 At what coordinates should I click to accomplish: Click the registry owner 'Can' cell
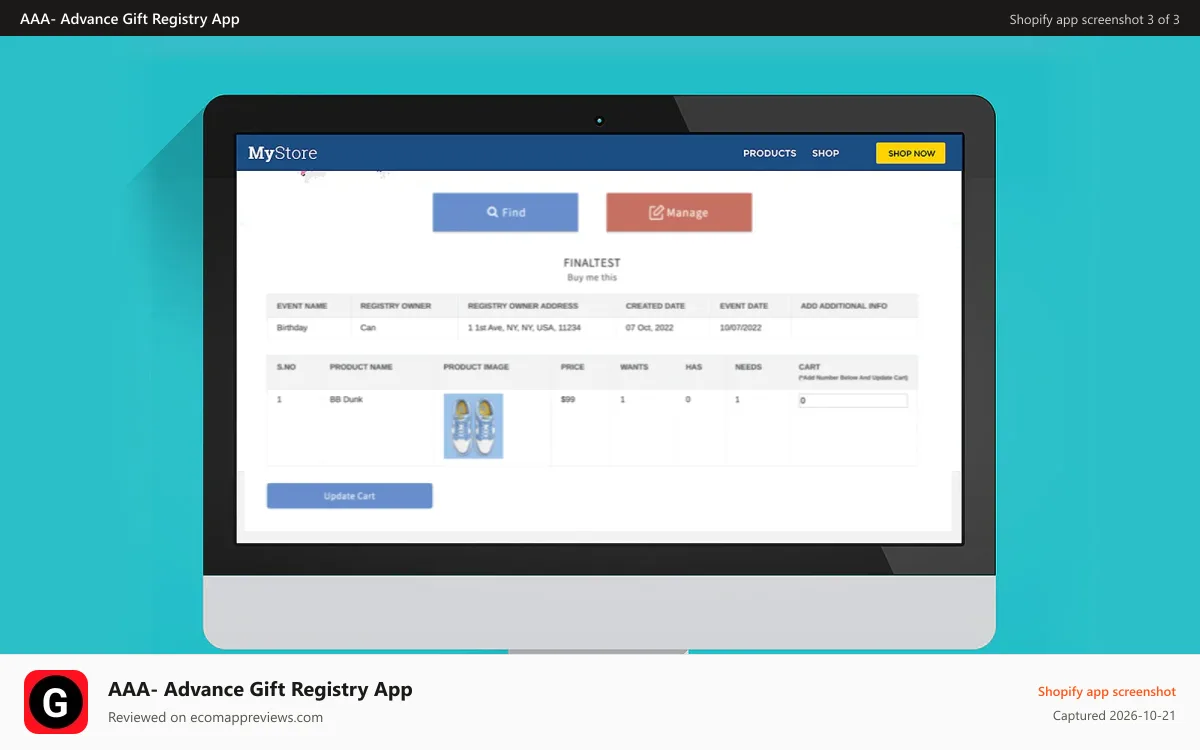(368, 328)
